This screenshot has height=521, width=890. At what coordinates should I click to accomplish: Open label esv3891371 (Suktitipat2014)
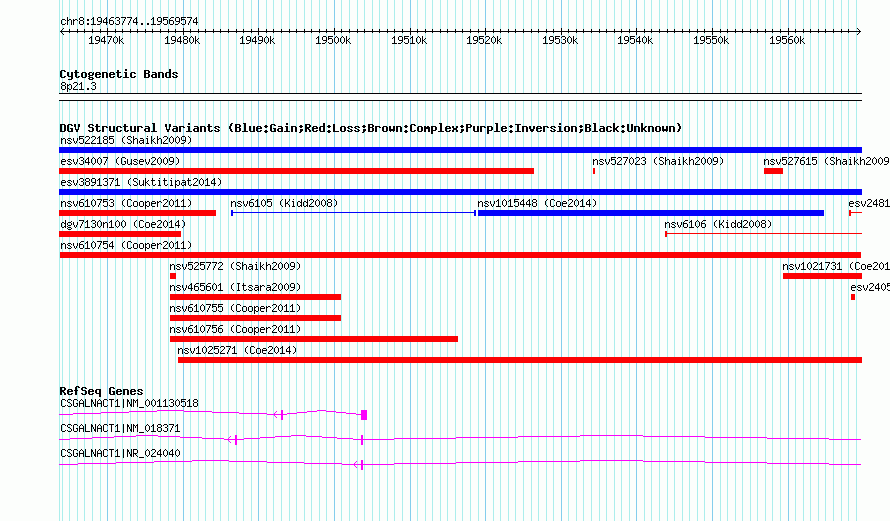coord(141,182)
